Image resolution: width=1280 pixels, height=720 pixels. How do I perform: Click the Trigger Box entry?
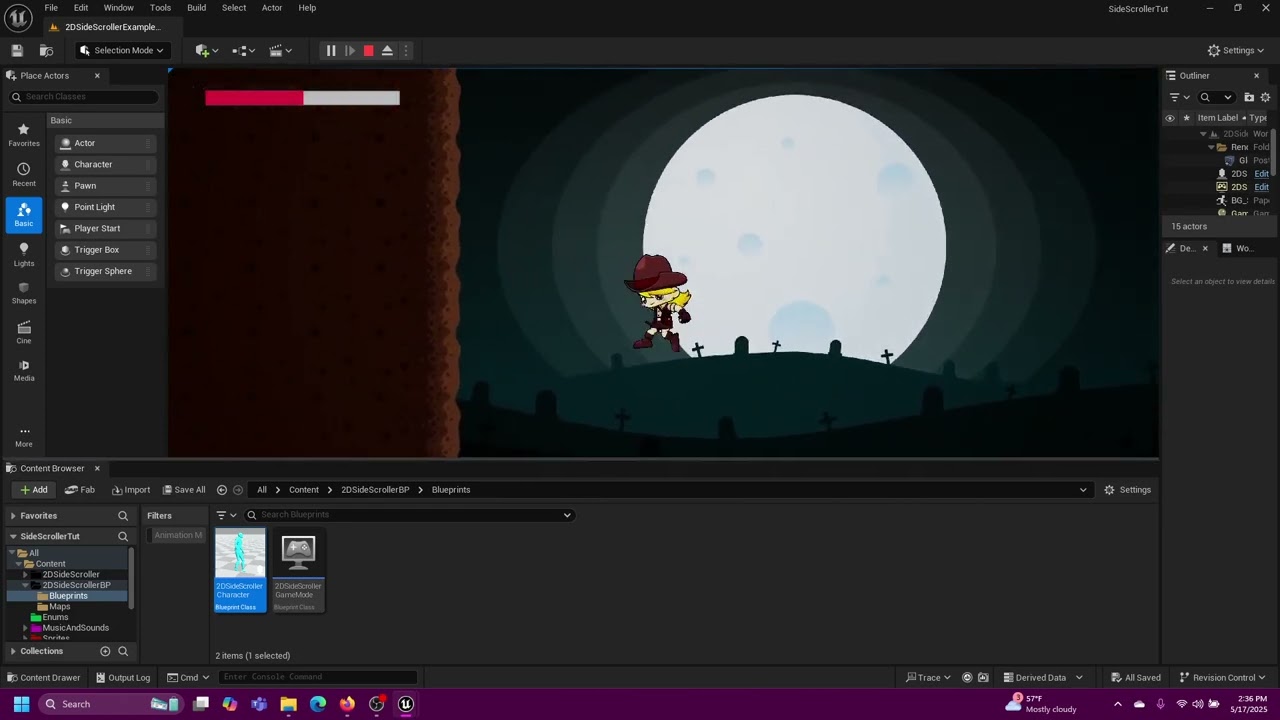click(105, 250)
